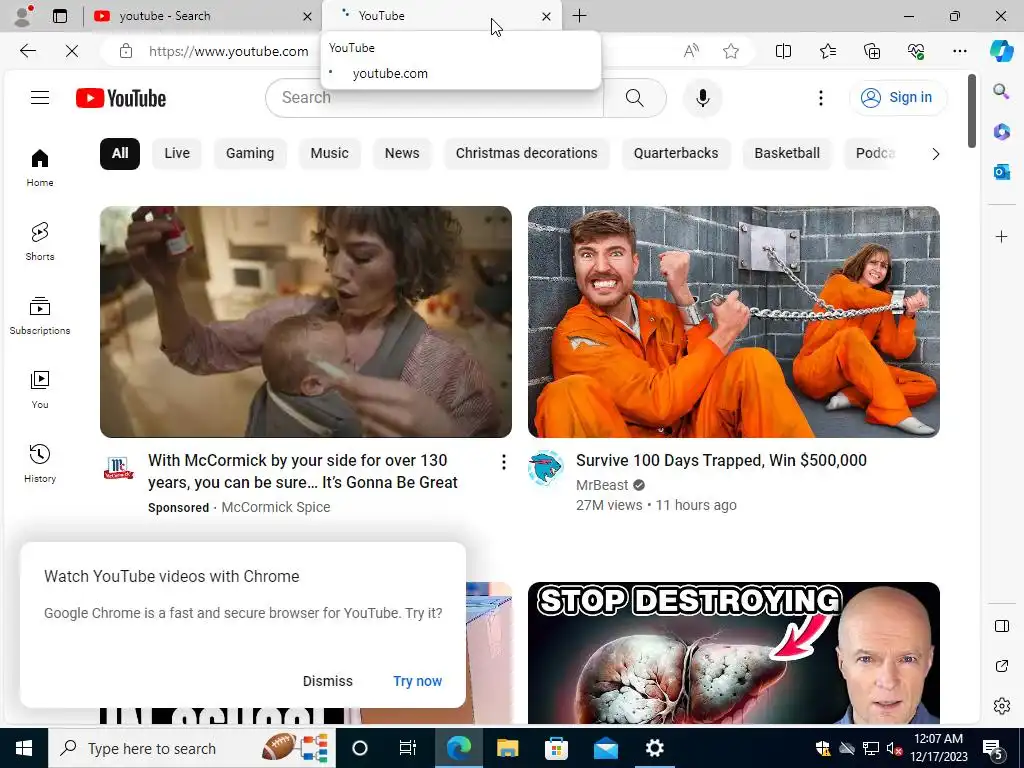Select the Gaming filter chip

[250, 153]
